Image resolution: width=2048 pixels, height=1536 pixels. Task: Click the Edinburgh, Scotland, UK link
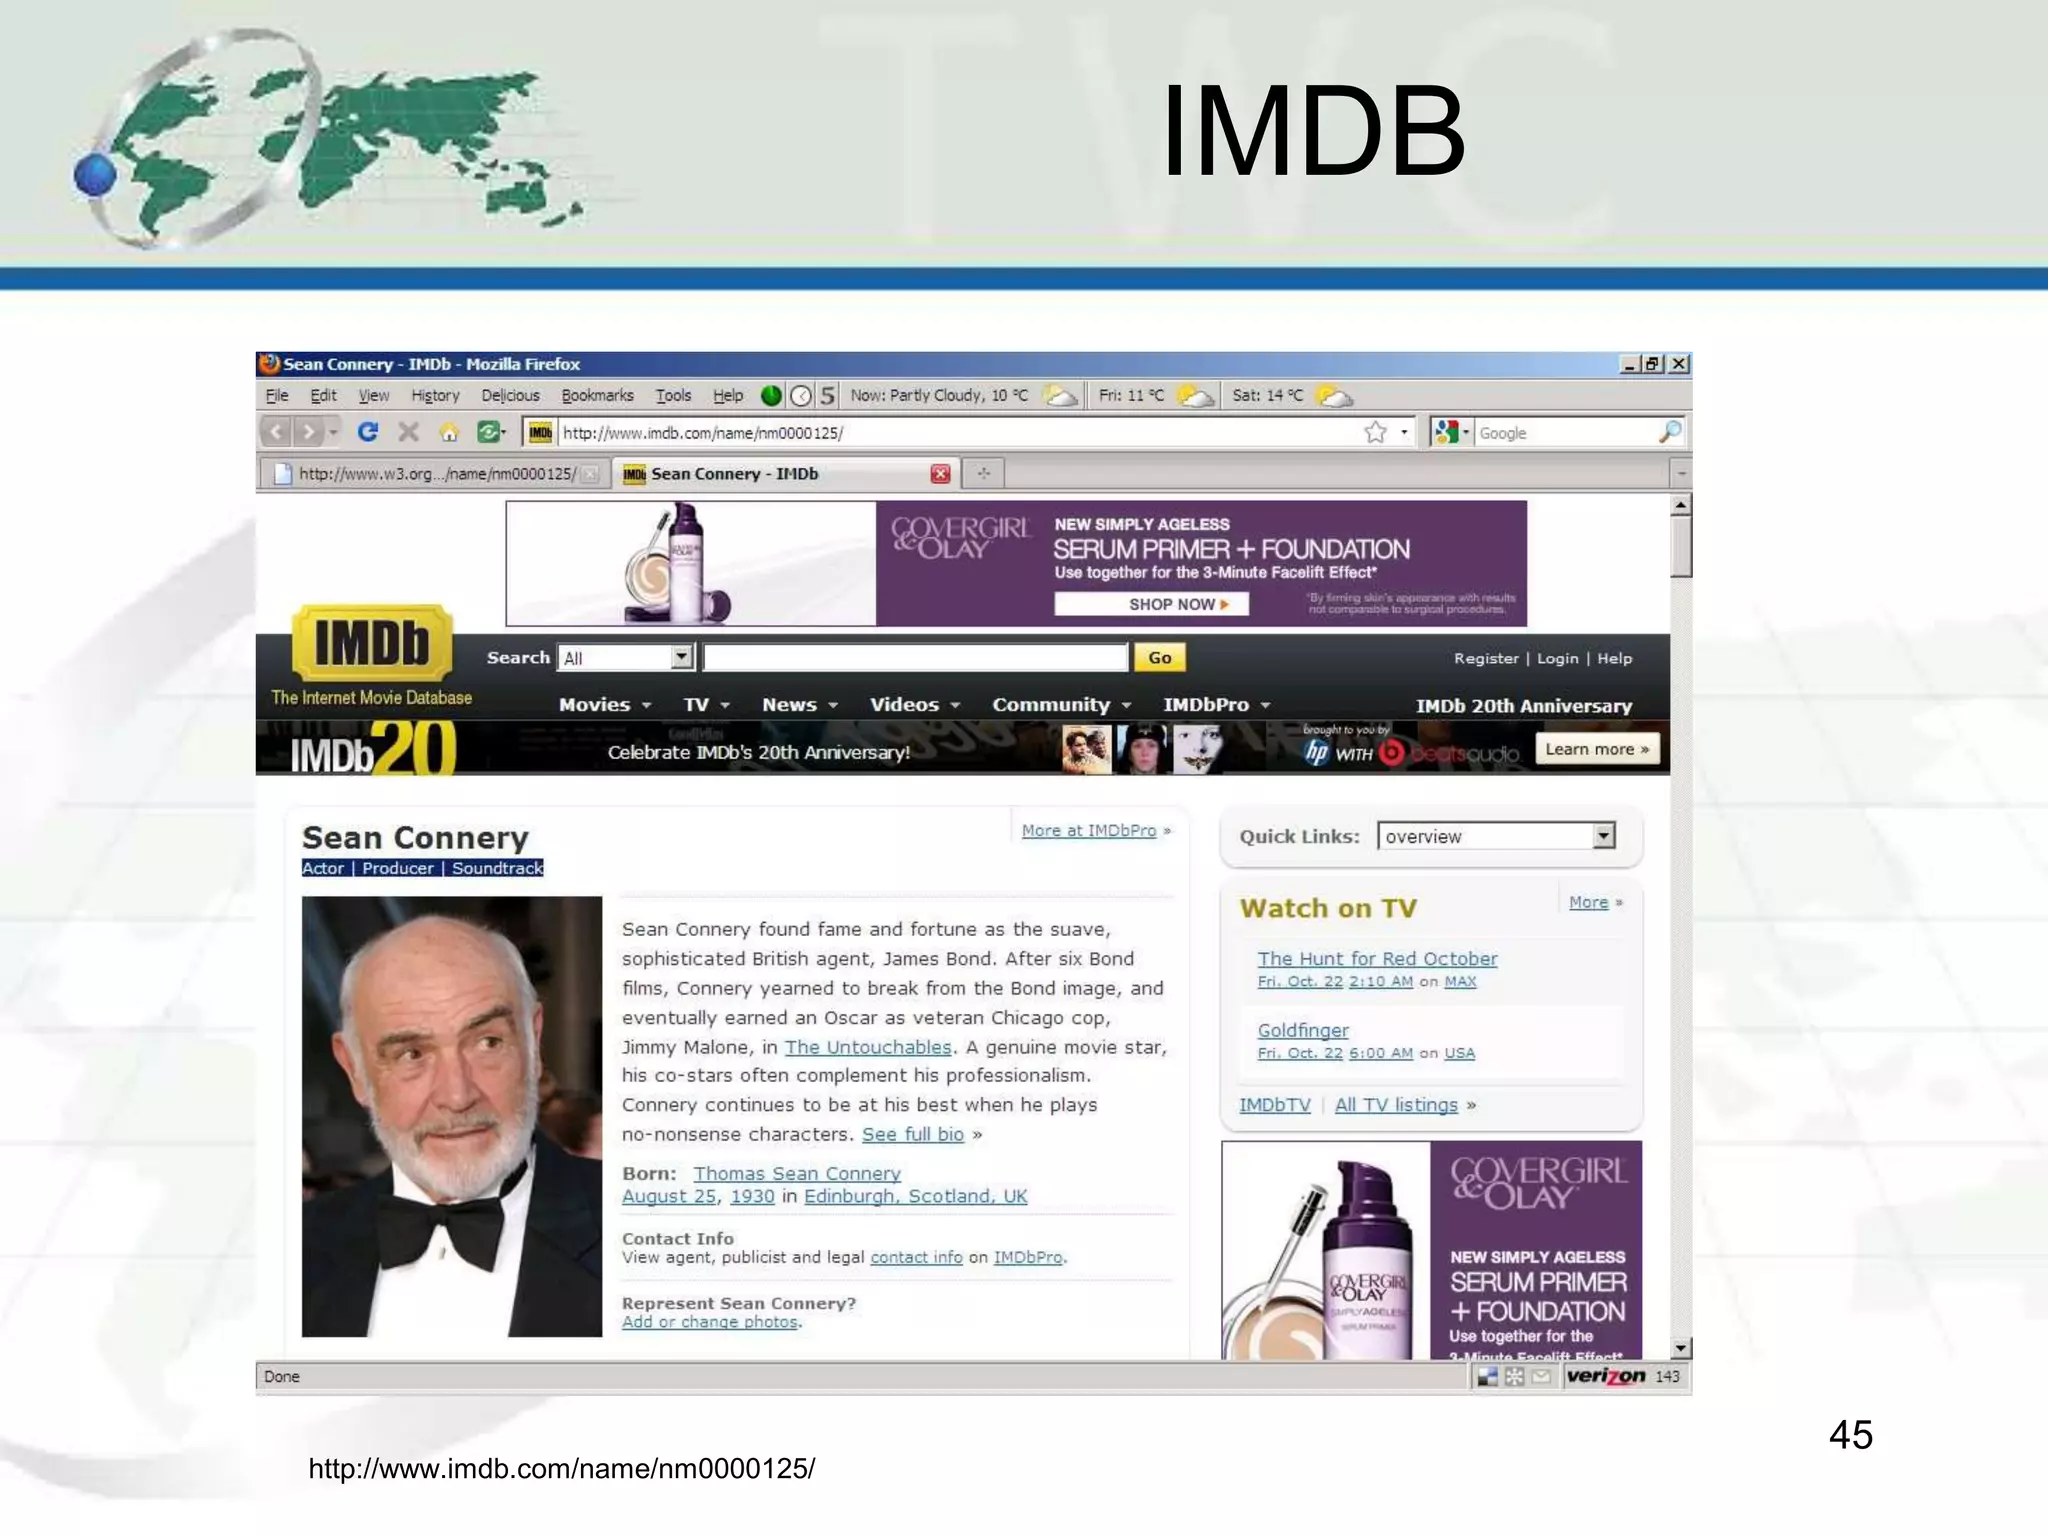click(x=915, y=1196)
